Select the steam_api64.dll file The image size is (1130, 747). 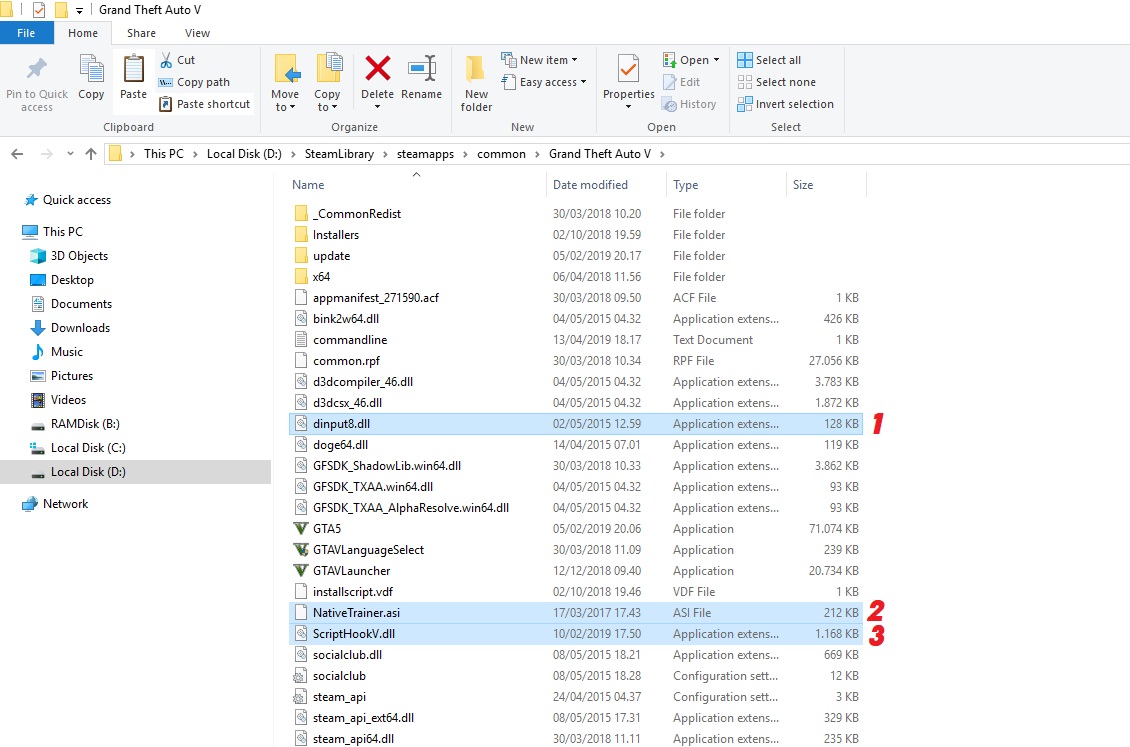575,738
